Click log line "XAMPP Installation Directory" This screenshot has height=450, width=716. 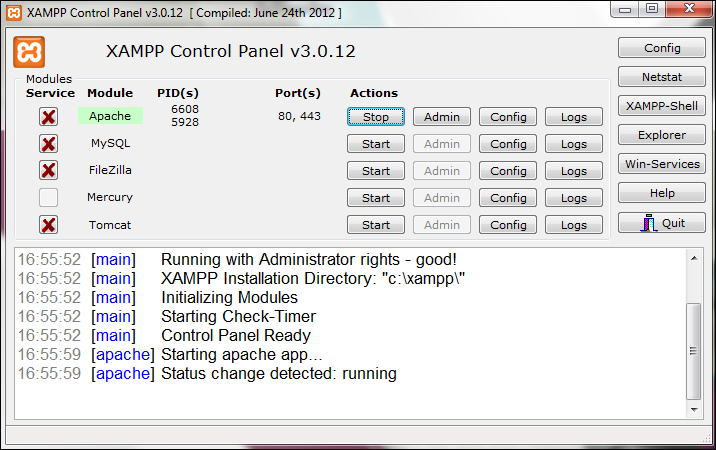(x=313, y=278)
